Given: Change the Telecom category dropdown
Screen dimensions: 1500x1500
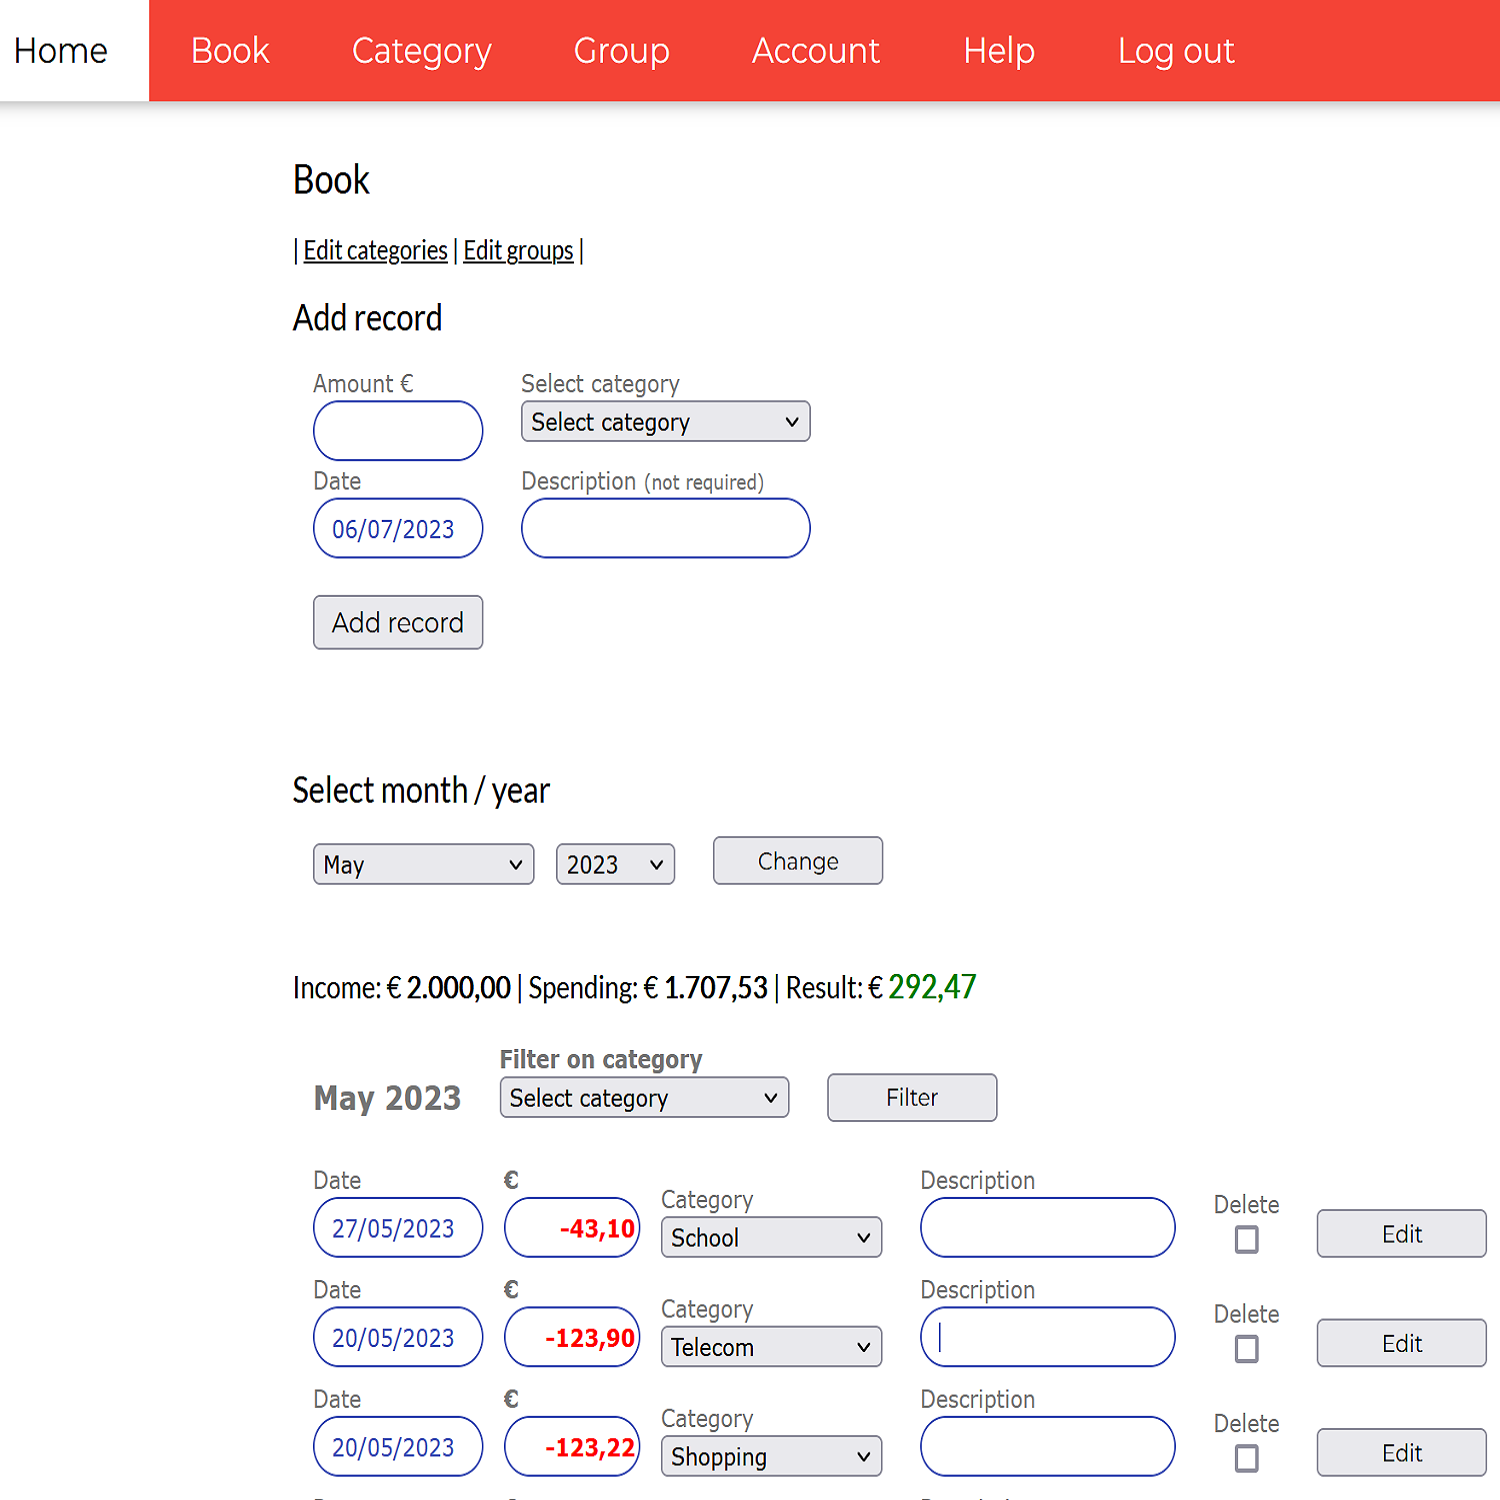Looking at the screenshot, I should click(x=771, y=1347).
